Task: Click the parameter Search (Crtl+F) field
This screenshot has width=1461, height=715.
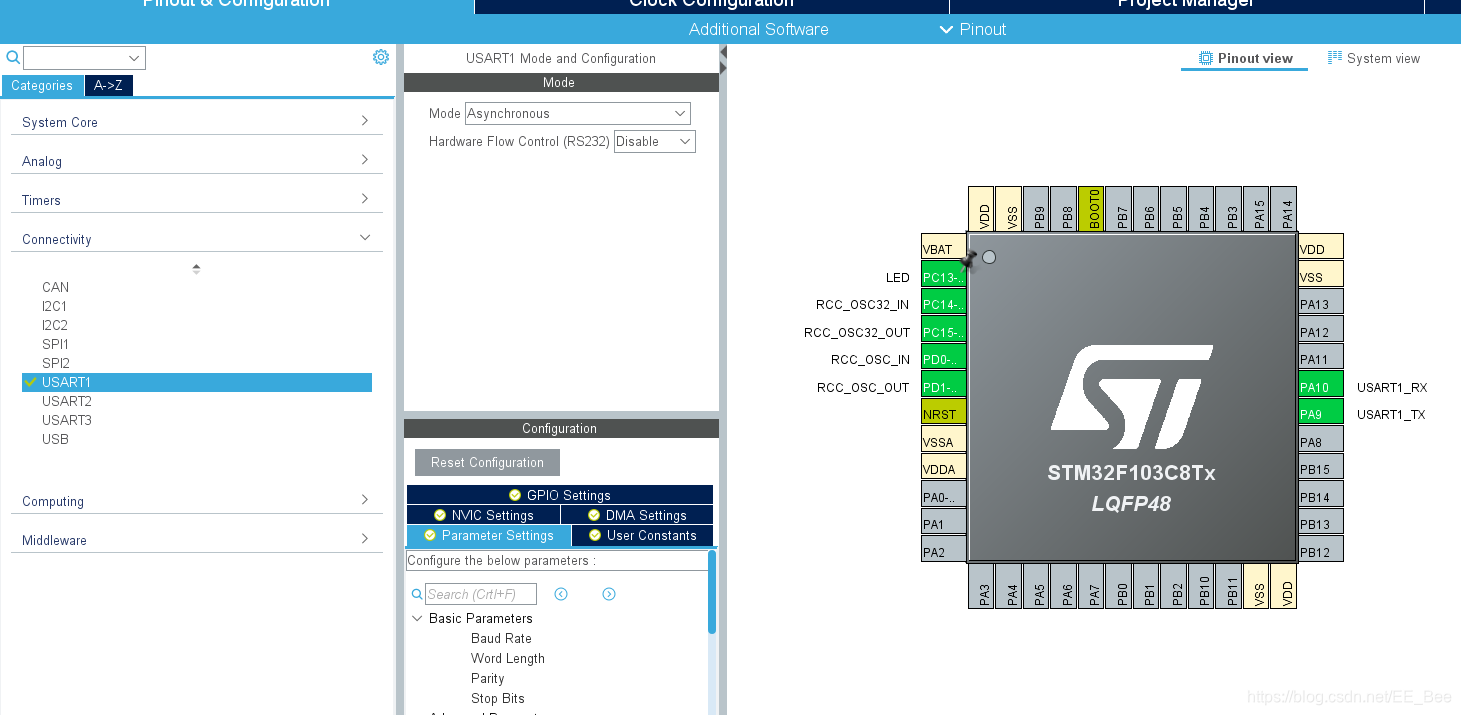Action: click(x=481, y=594)
